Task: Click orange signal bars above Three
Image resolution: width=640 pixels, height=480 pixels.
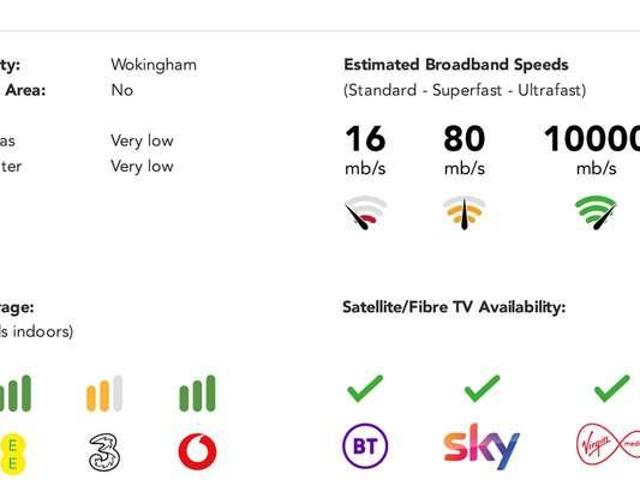Action: click(x=104, y=394)
